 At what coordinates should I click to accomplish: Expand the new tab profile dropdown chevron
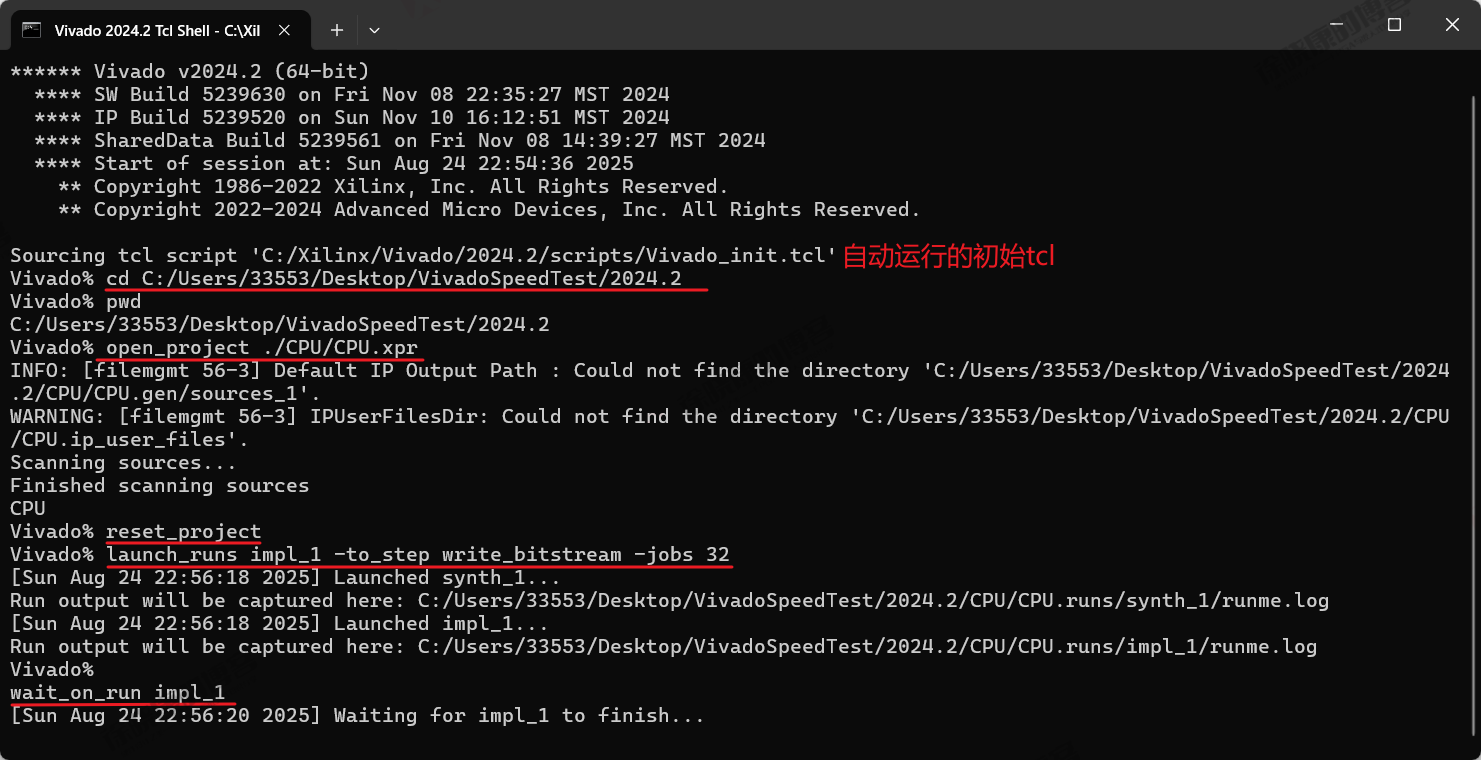click(374, 30)
